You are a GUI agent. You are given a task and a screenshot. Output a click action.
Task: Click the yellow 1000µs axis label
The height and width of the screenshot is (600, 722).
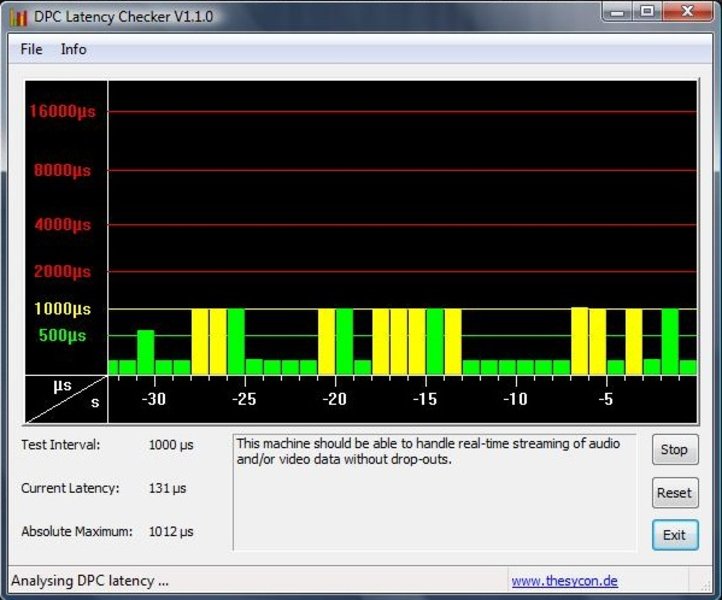point(62,309)
